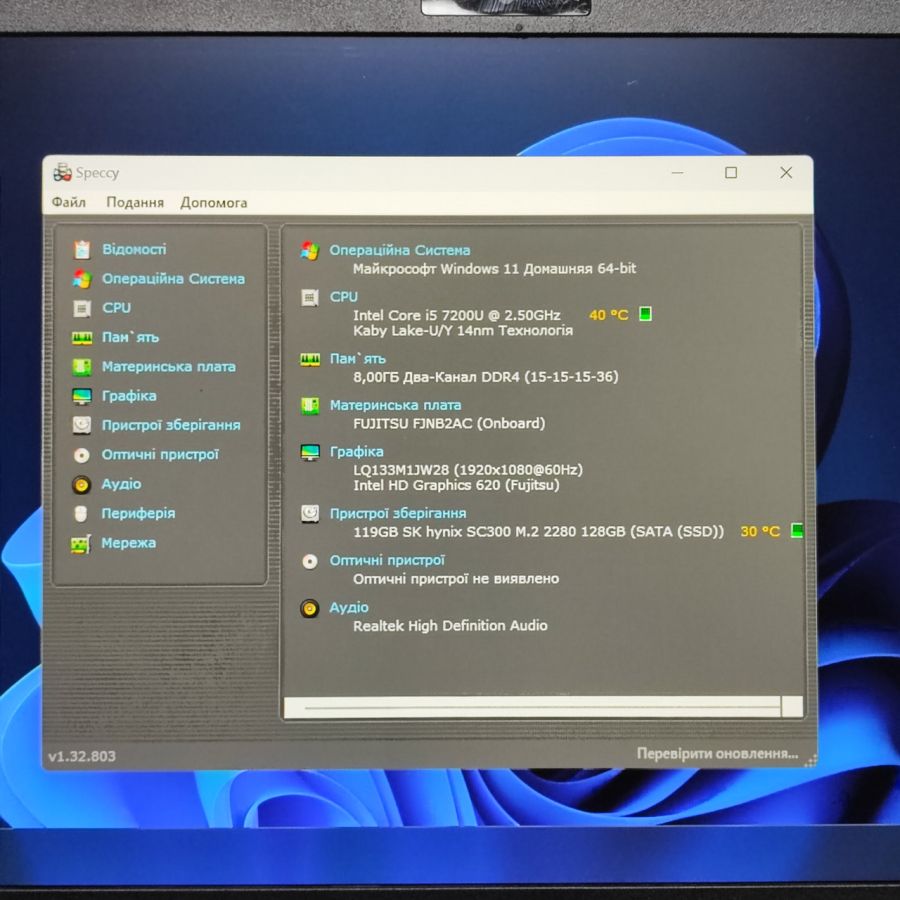Click the disc icon beside sidebar Оптичні пристрої
Screen dimensions: 900x900
(82, 455)
